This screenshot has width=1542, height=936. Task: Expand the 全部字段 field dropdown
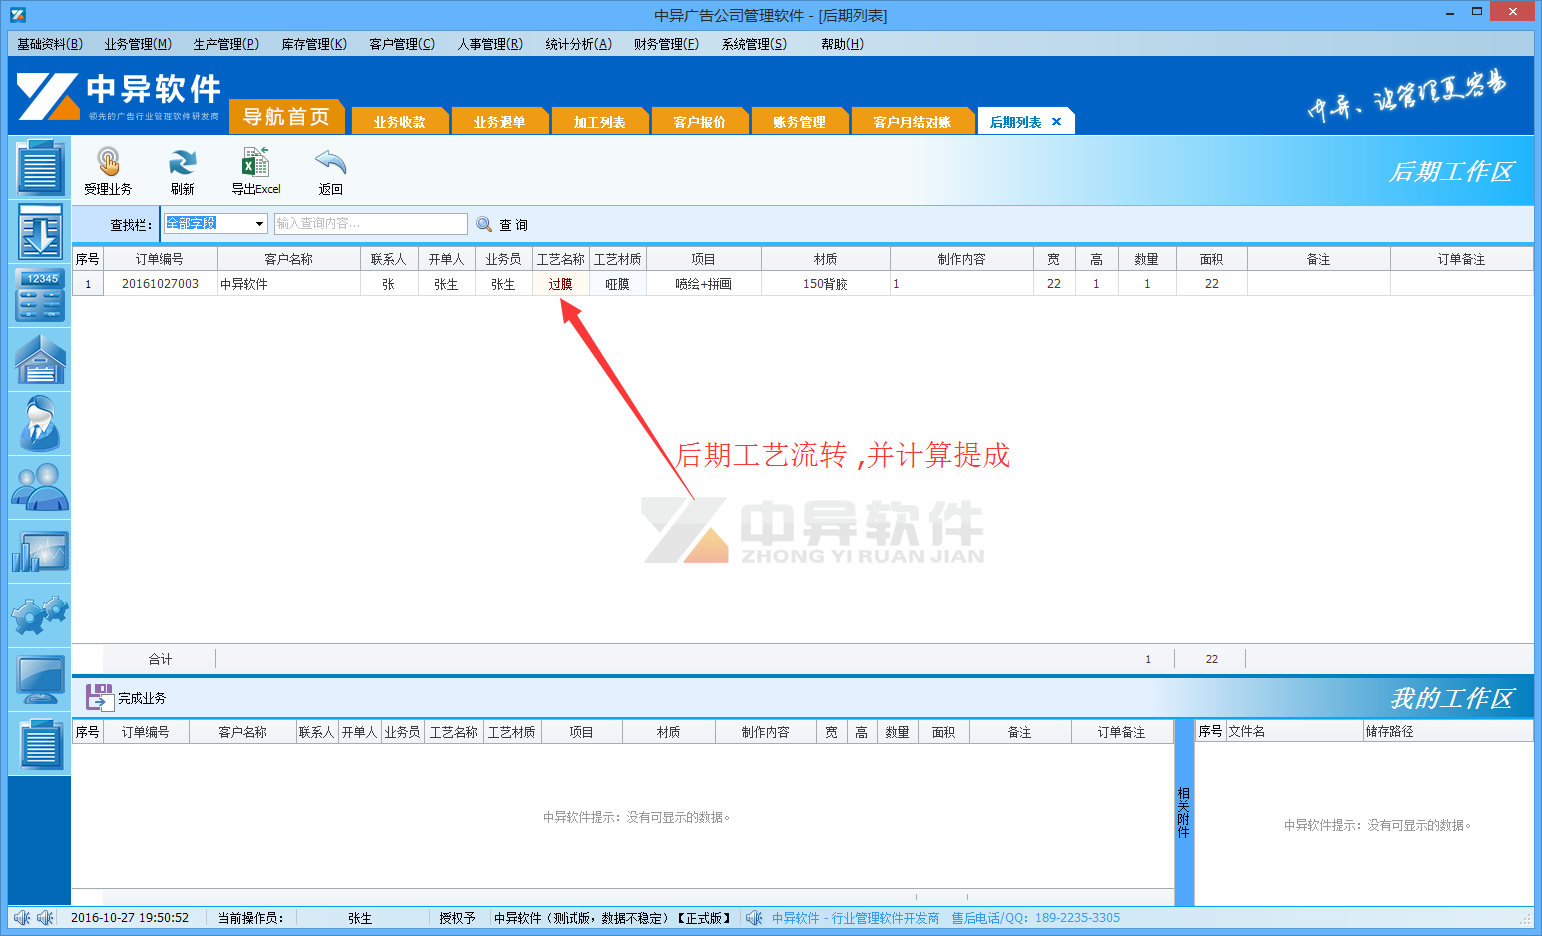click(258, 223)
